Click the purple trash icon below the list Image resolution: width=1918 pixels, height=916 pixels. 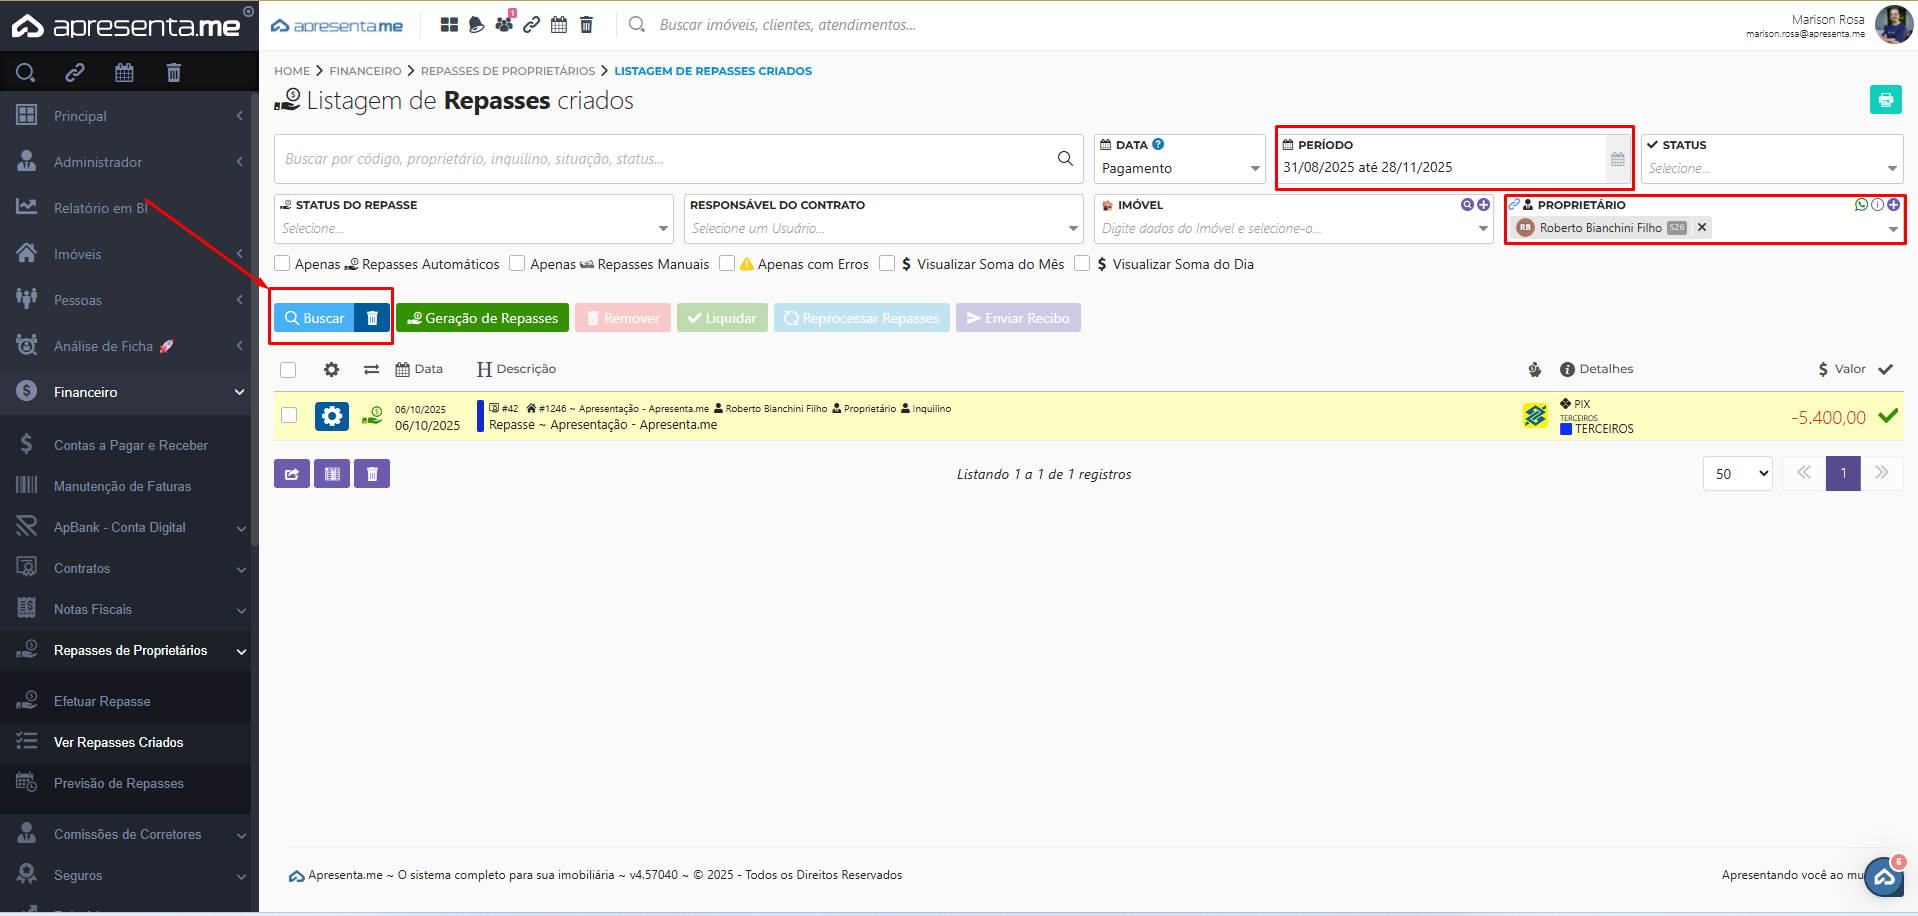(372, 474)
